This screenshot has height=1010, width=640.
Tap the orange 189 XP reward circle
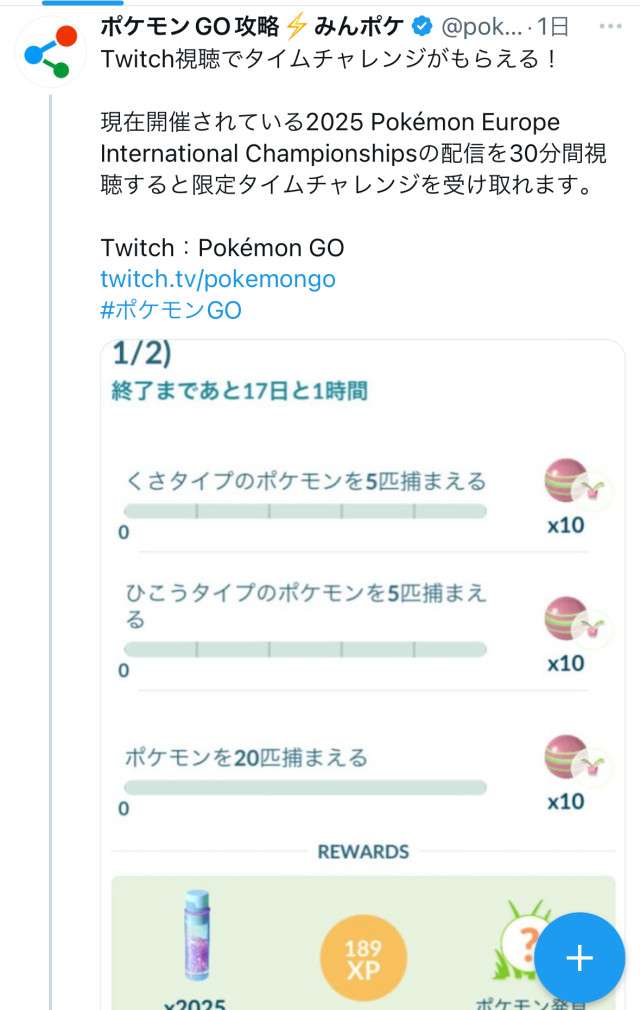coord(363,958)
